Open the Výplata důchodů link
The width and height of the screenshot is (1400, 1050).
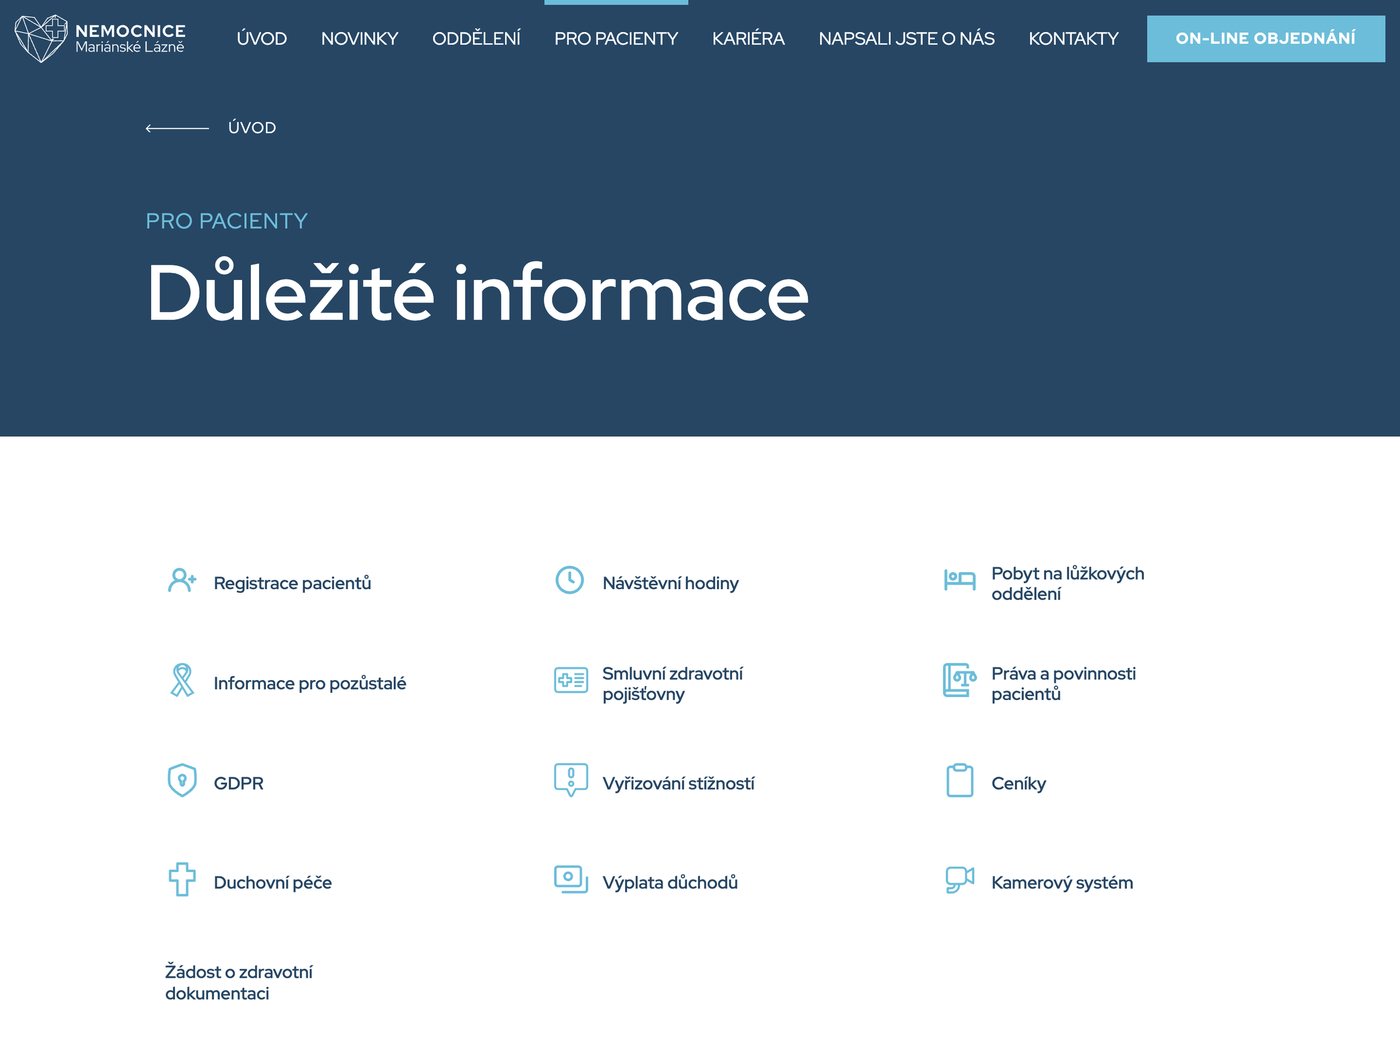pyautogui.click(x=670, y=882)
